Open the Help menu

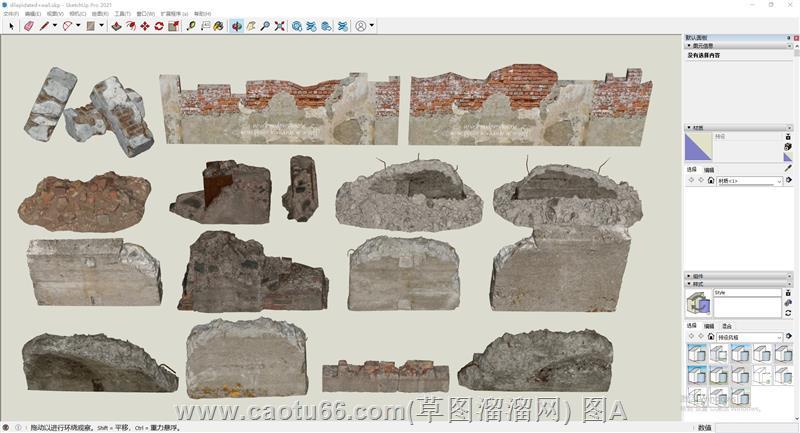(x=203, y=14)
